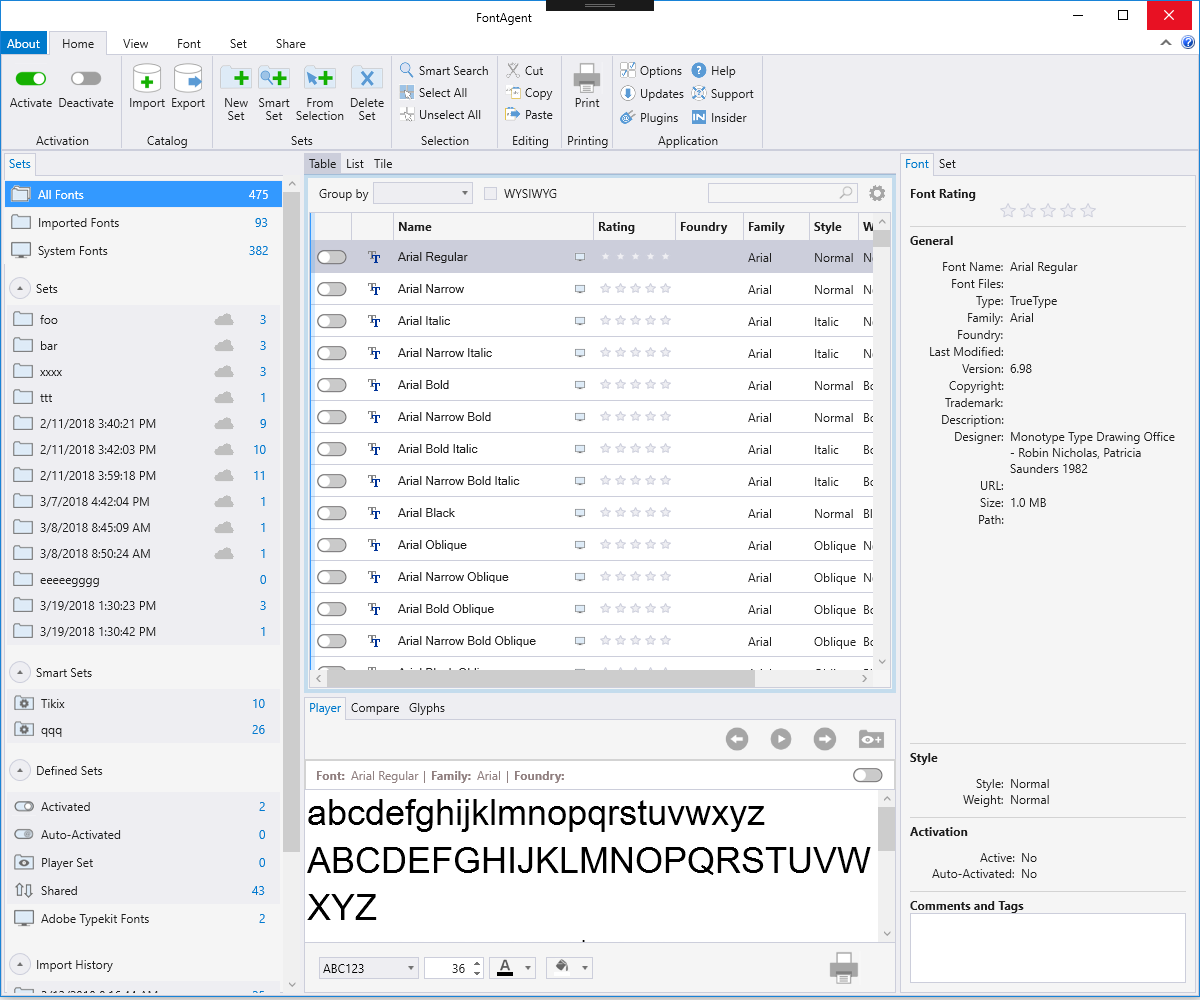The height and width of the screenshot is (1000, 1200).
Task: Open the Share ribbon tab
Action: (291, 44)
